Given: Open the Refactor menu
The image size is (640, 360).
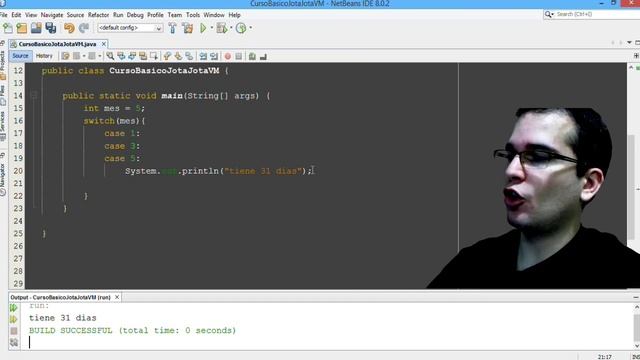Looking at the screenshot, I should point(98,15).
